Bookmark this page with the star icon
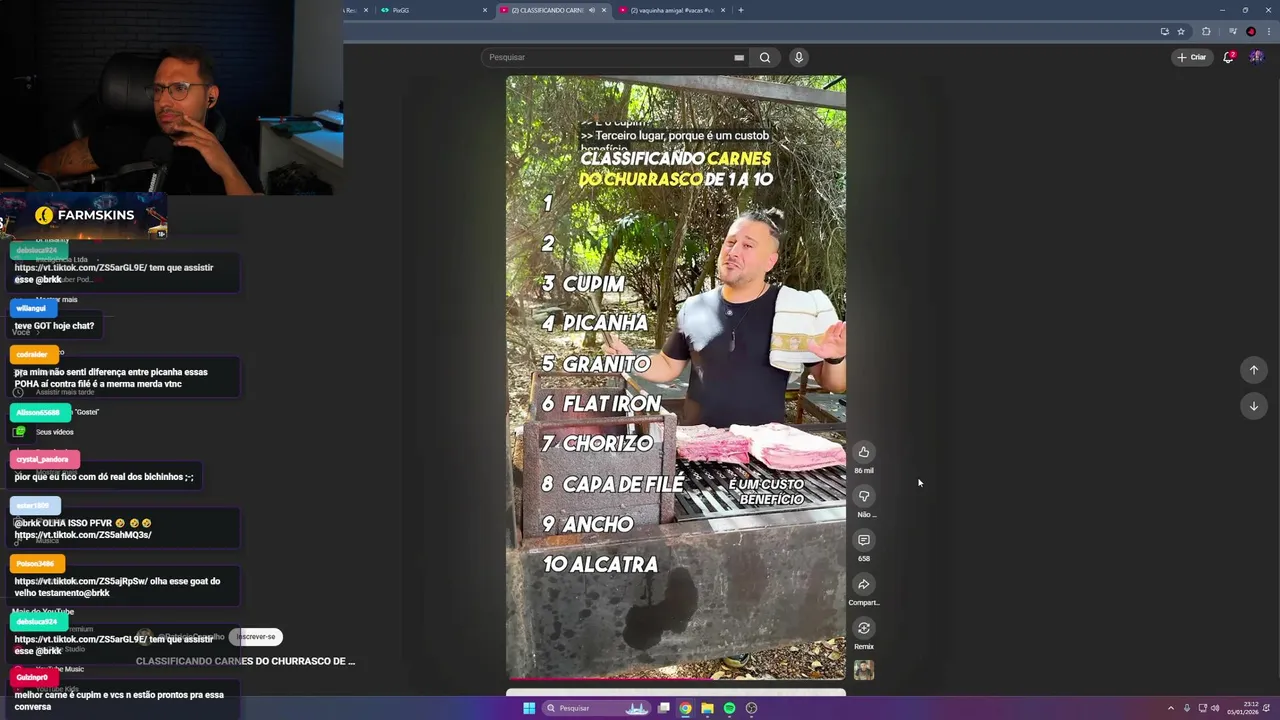 tap(1181, 31)
